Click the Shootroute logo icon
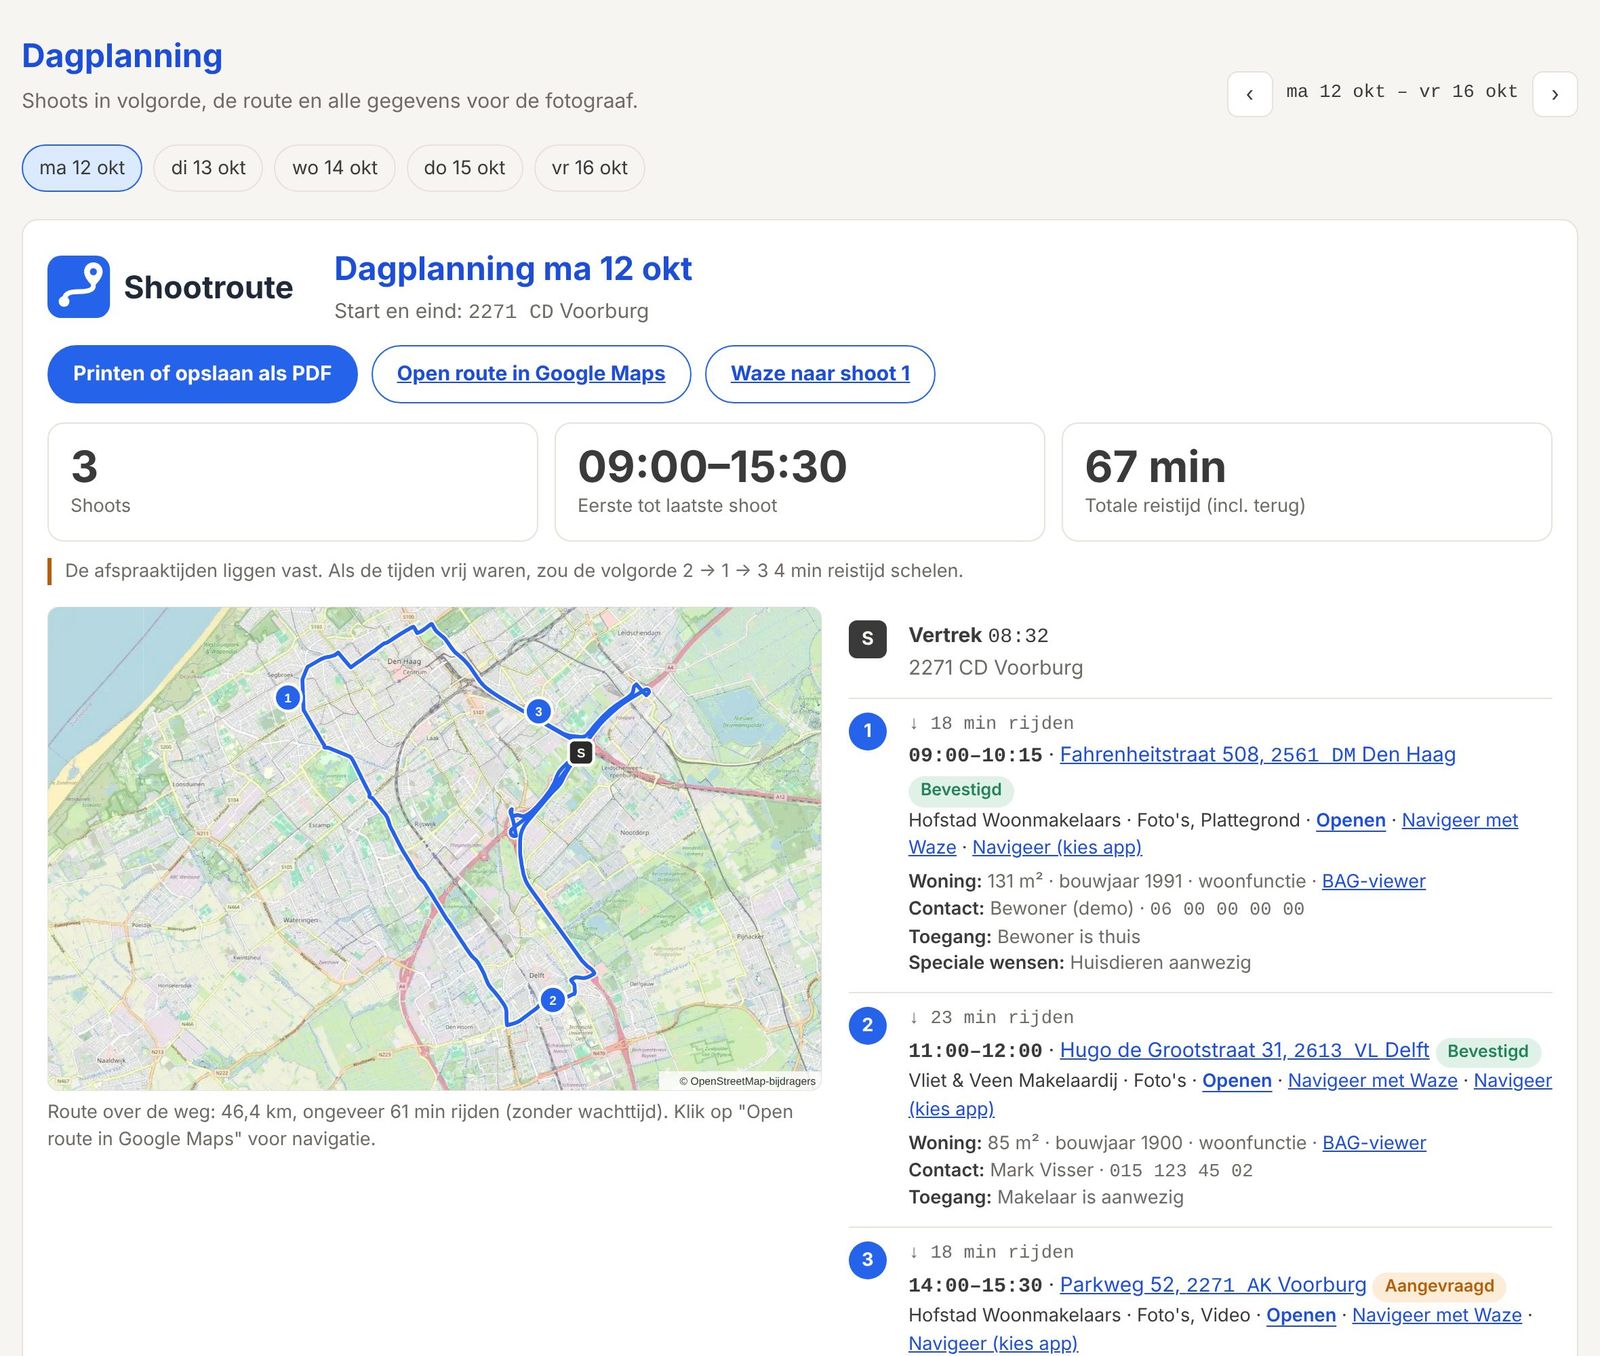The height and width of the screenshot is (1356, 1600). coord(78,286)
